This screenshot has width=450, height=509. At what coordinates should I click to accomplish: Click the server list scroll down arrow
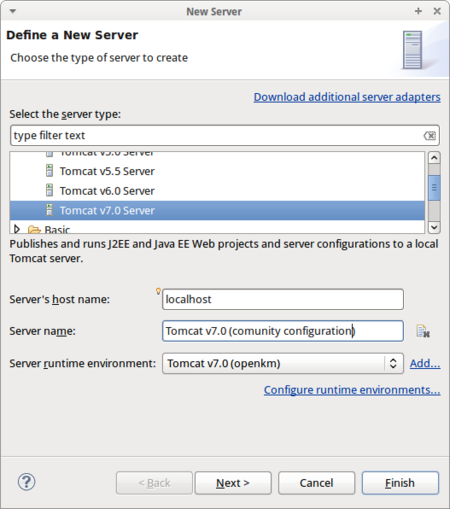tap(434, 227)
